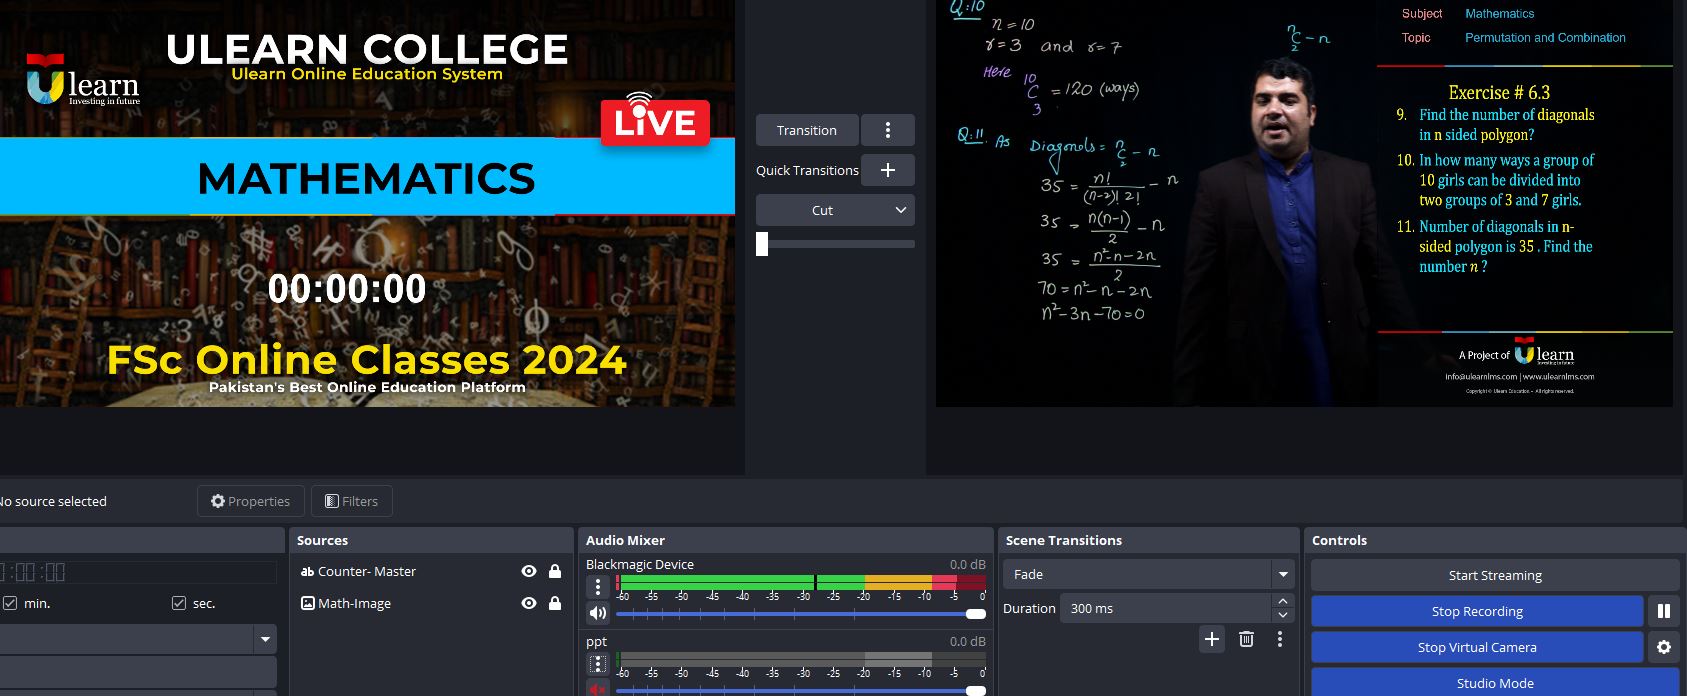Open the source Filters dialog
Image resolution: width=1687 pixels, height=696 pixels.
pyautogui.click(x=351, y=501)
